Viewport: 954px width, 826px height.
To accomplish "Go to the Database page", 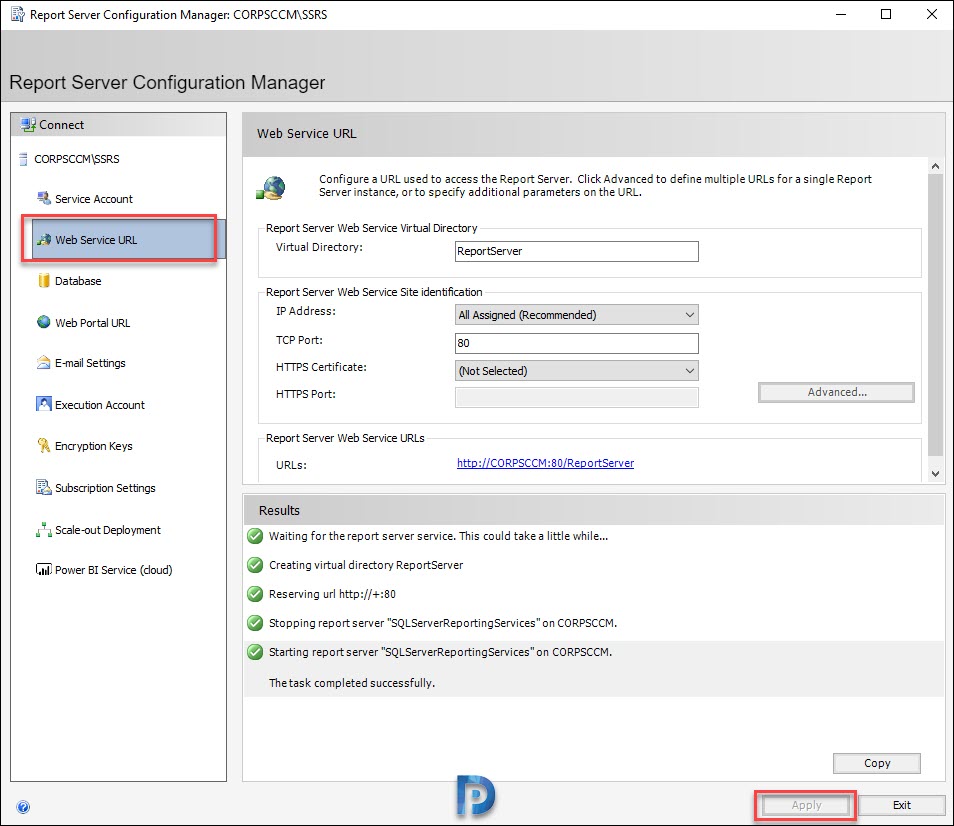I will pos(78,281).
